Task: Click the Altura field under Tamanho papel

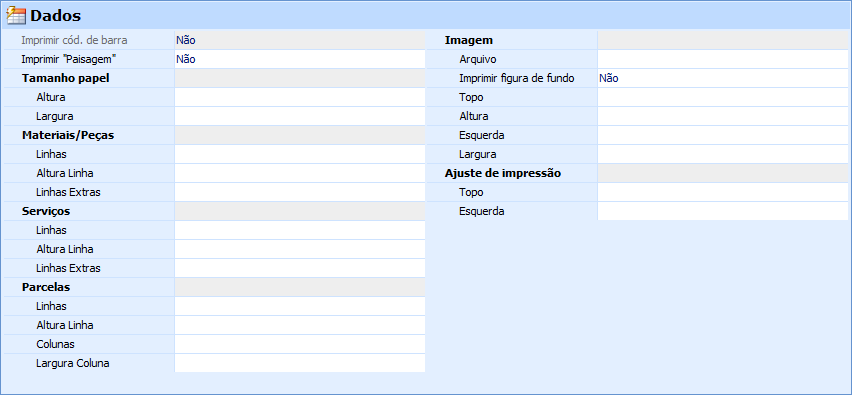Action: coord(299,97)
